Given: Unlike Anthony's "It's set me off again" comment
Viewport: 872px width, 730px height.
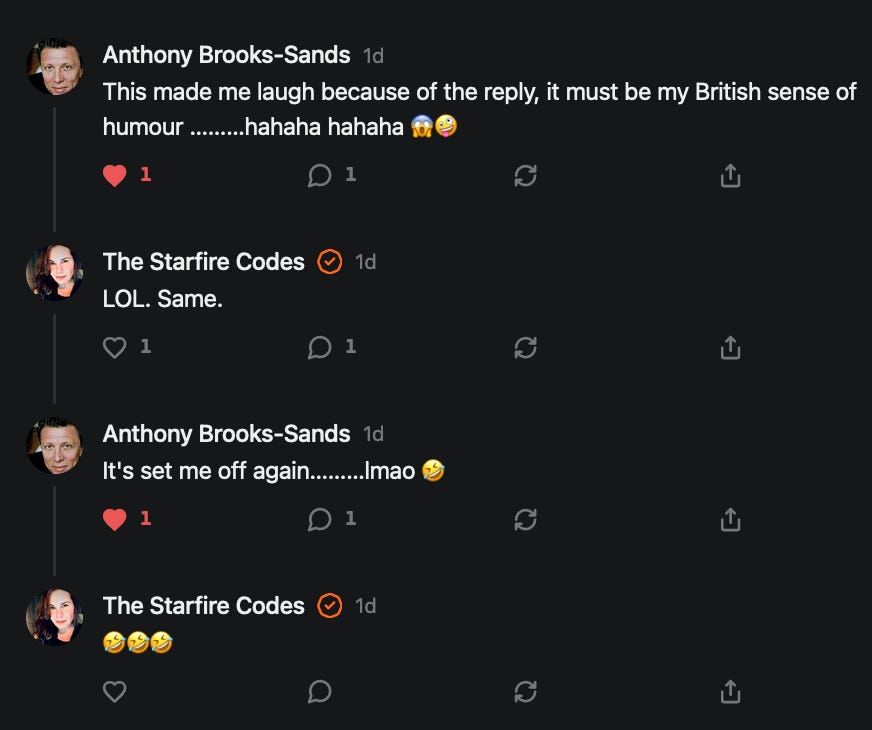Looking at the screenshot, I should (x=115, y=519).
